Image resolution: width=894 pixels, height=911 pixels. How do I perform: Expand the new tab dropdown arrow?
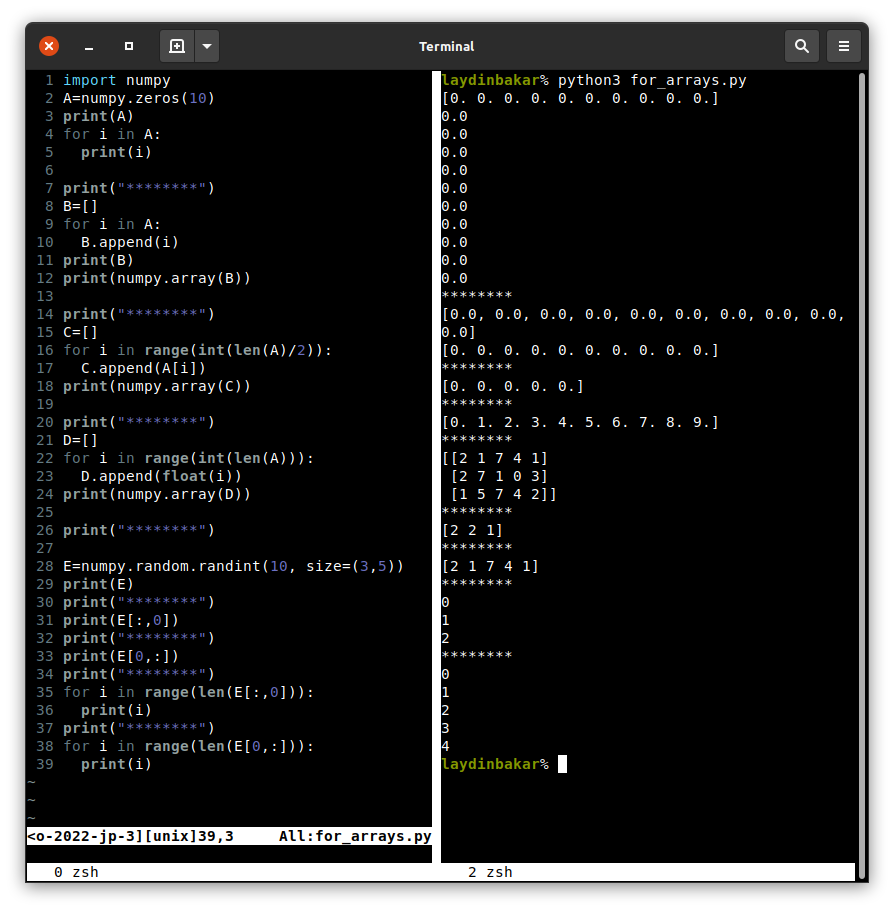206,46
